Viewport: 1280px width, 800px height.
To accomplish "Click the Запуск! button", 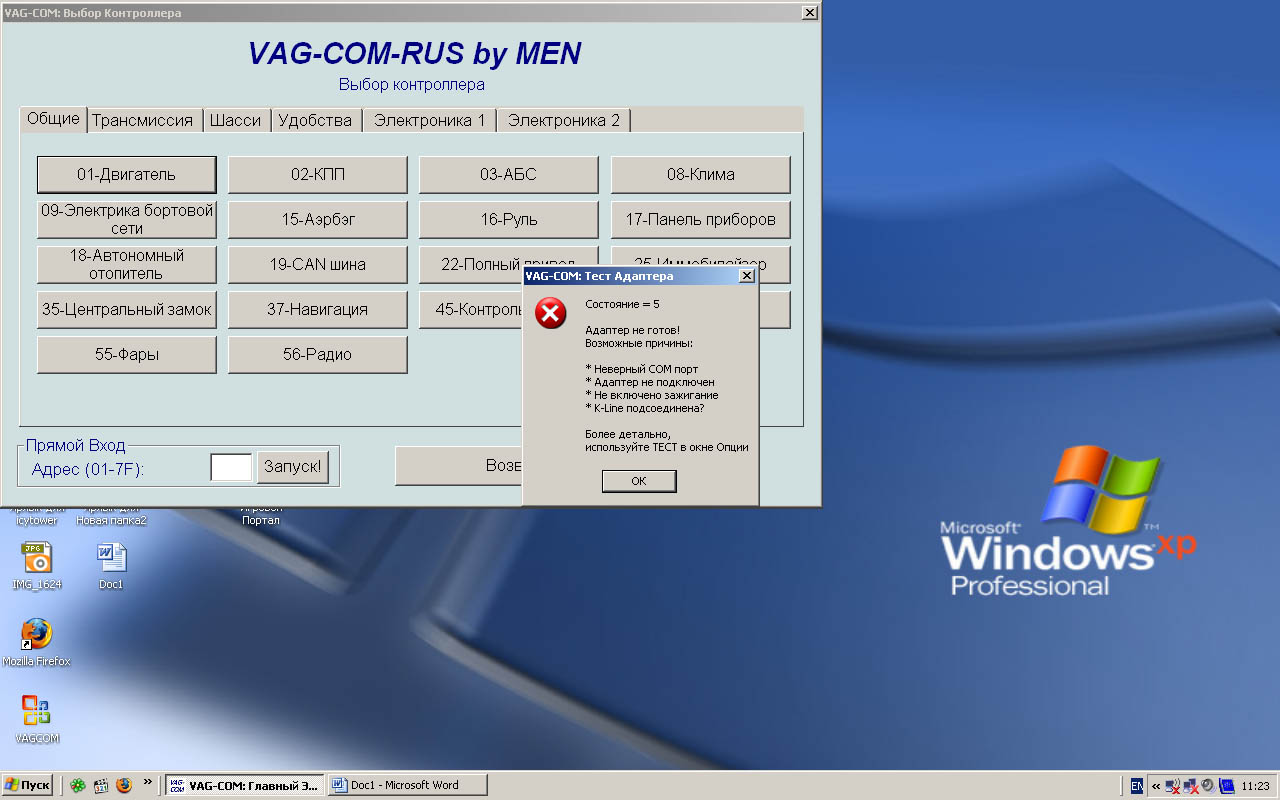I will click(x=293, y=467).
